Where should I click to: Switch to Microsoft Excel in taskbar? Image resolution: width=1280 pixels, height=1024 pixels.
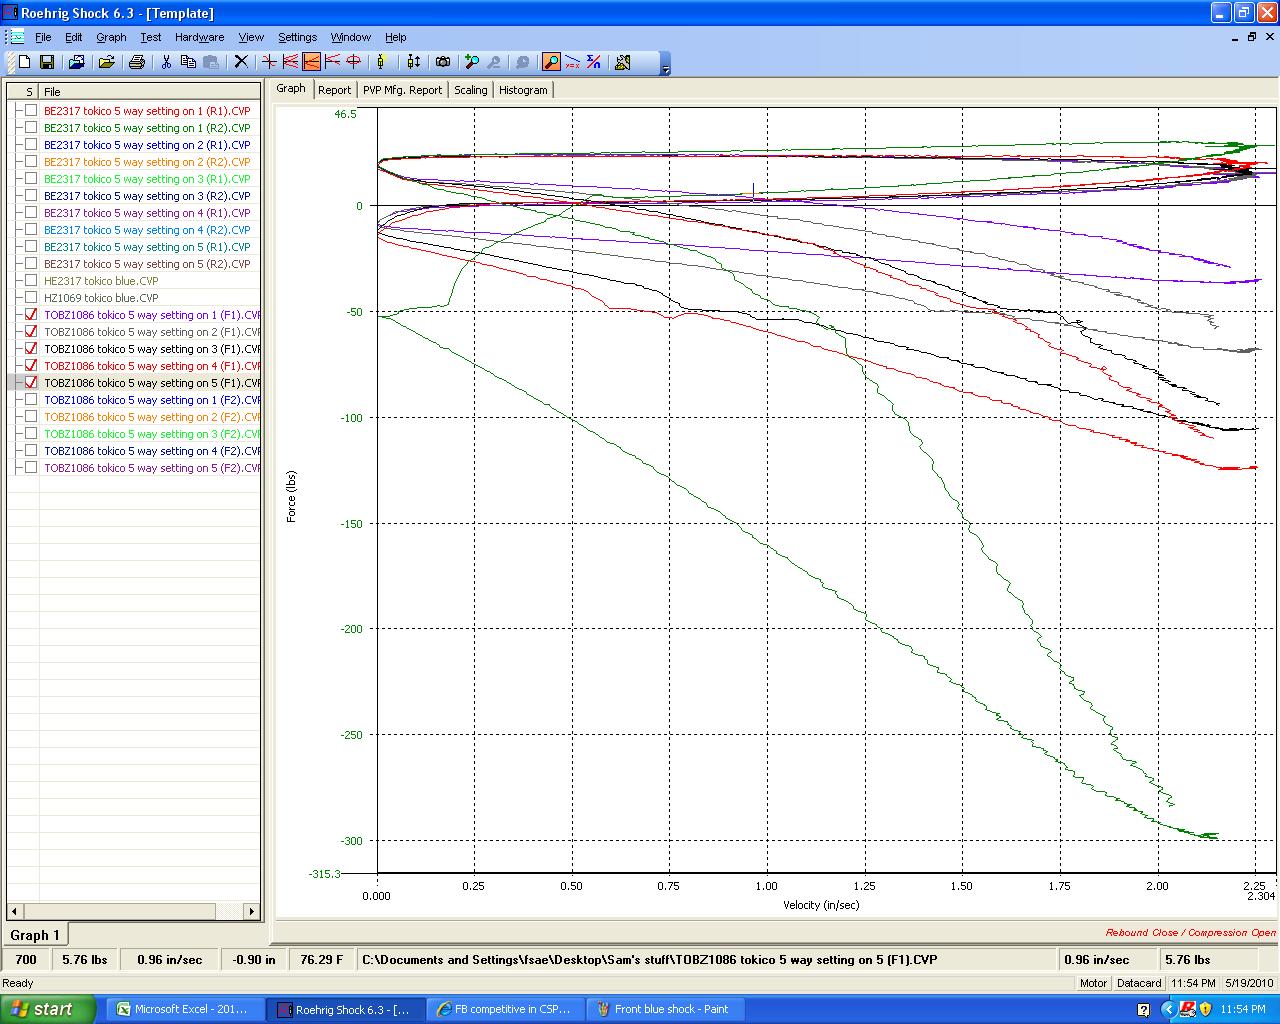(x=182, y=1009)
